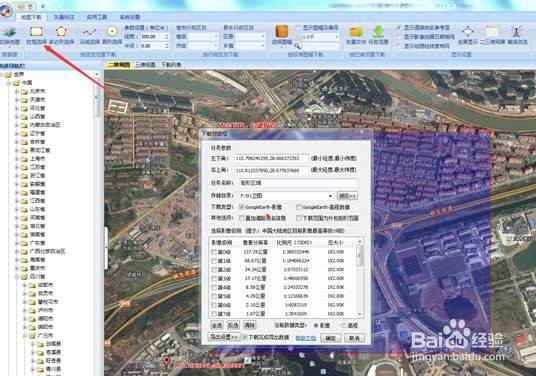Click the 确定 OK button in dialog
The height and width of the screenshot is (376, 536).
click(x=331, y=338)
